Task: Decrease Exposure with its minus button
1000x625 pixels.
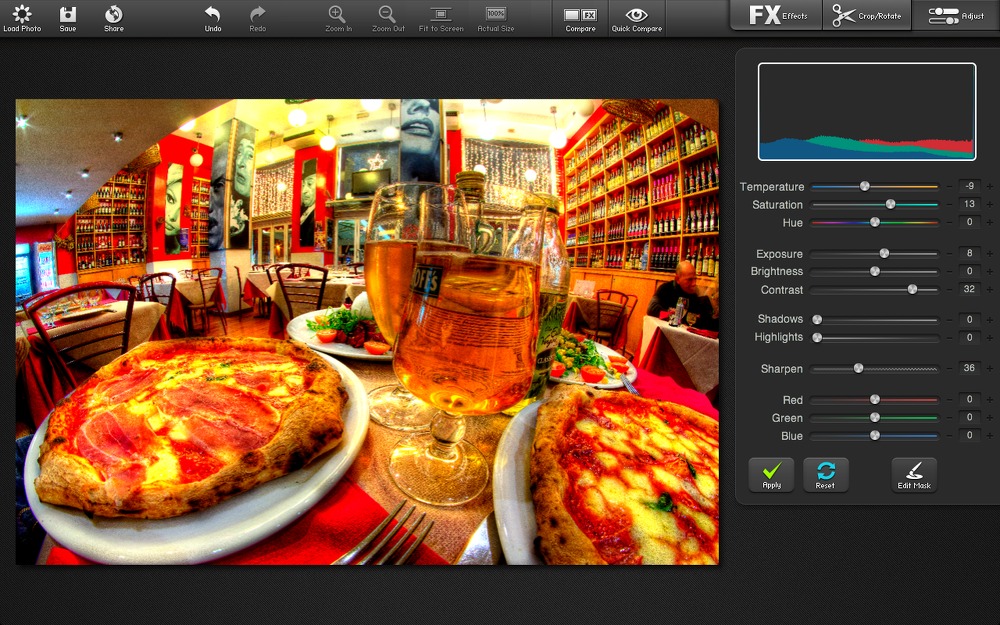Action: coord(950,254)
